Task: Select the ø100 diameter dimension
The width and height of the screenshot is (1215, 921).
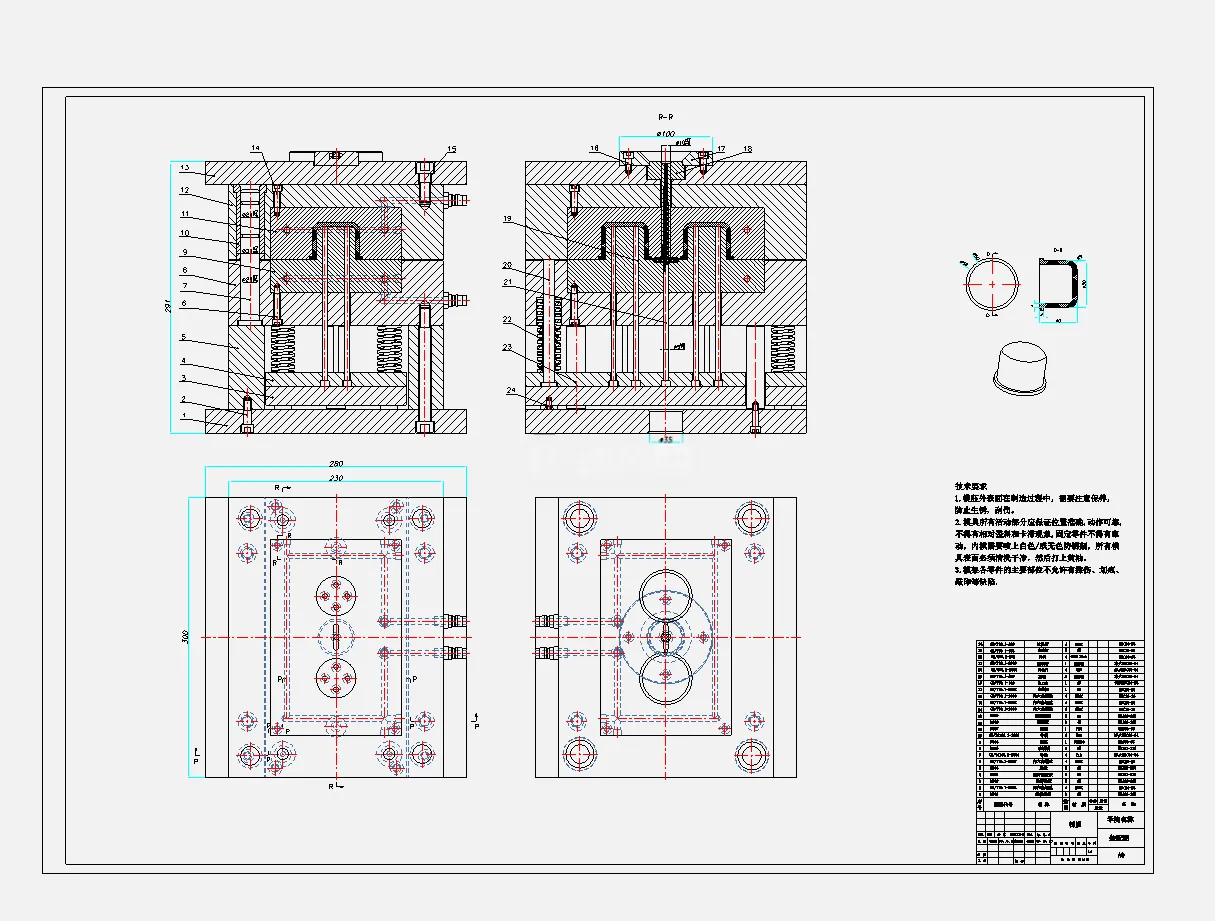Action: pyautogui.click(x=665, y=133)
